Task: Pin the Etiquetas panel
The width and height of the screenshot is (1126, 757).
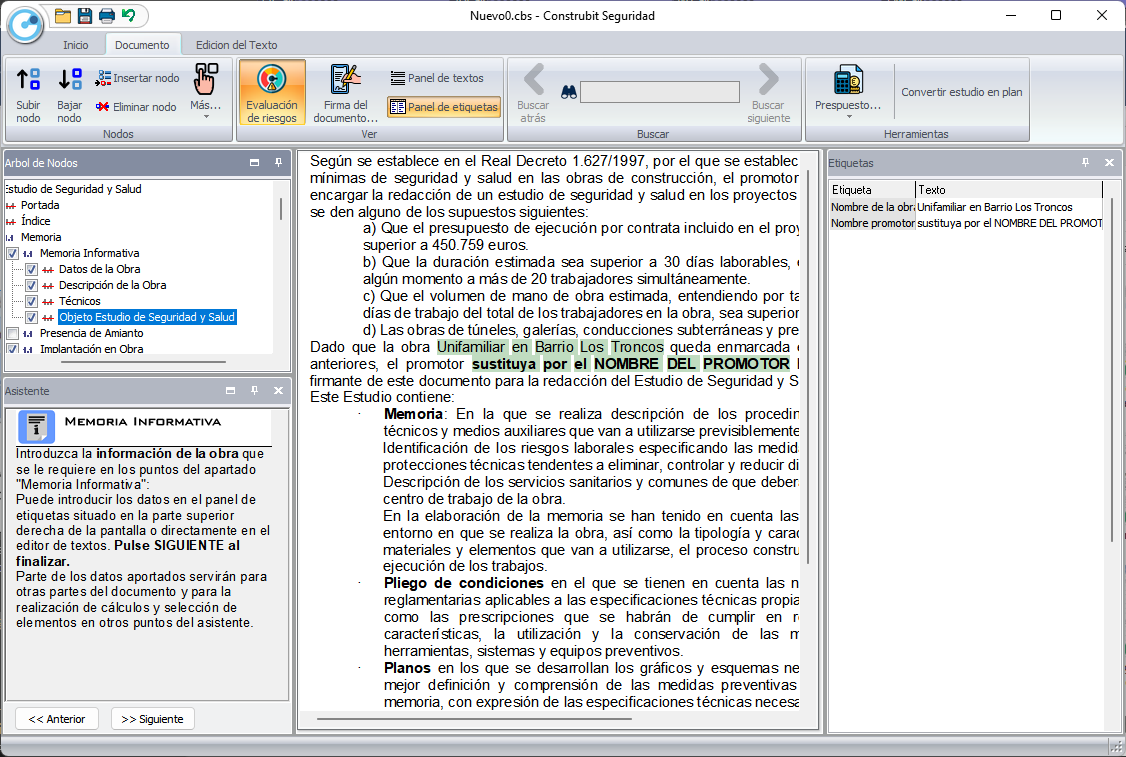Action: click(x=1086, y=162)
